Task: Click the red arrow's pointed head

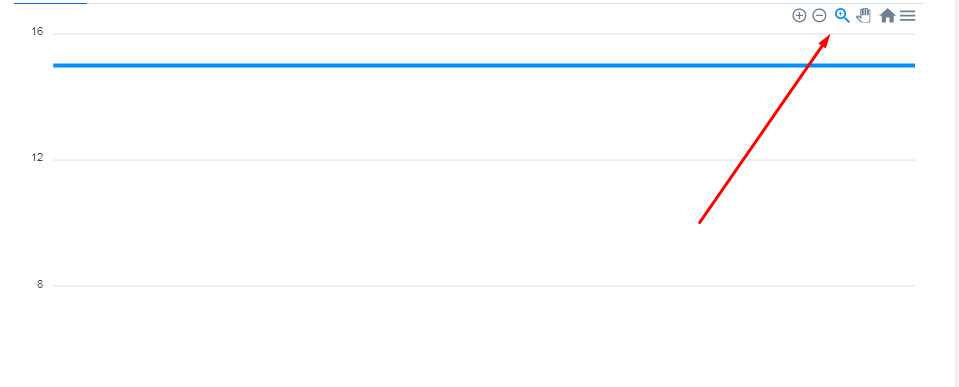Action: click(x=826, y=40)
